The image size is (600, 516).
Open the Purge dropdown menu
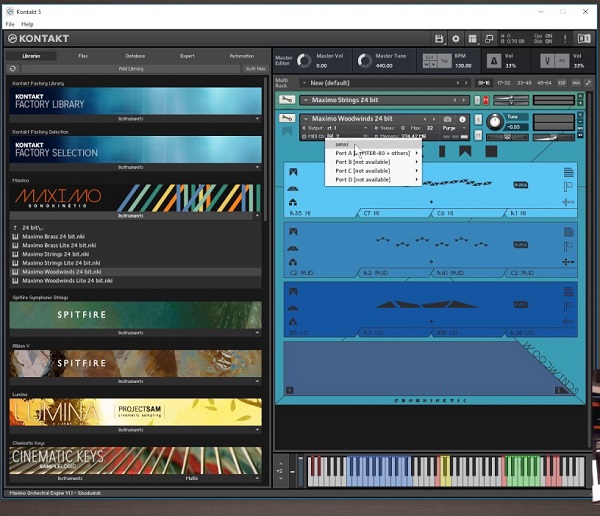point(454,128)
